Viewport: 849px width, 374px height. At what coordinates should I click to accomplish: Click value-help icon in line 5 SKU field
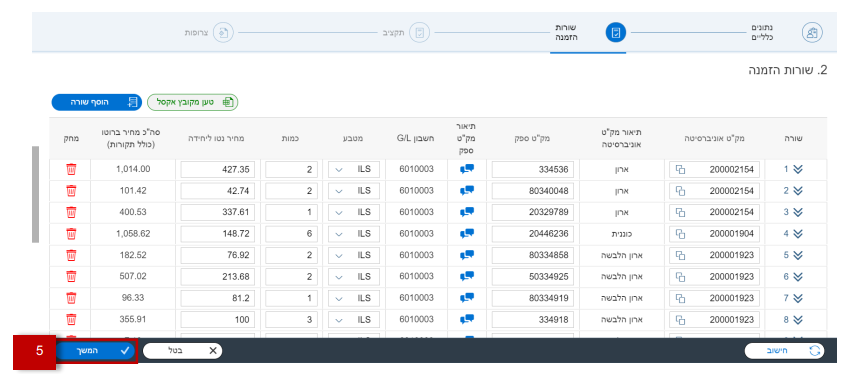[x=681, y=255]
